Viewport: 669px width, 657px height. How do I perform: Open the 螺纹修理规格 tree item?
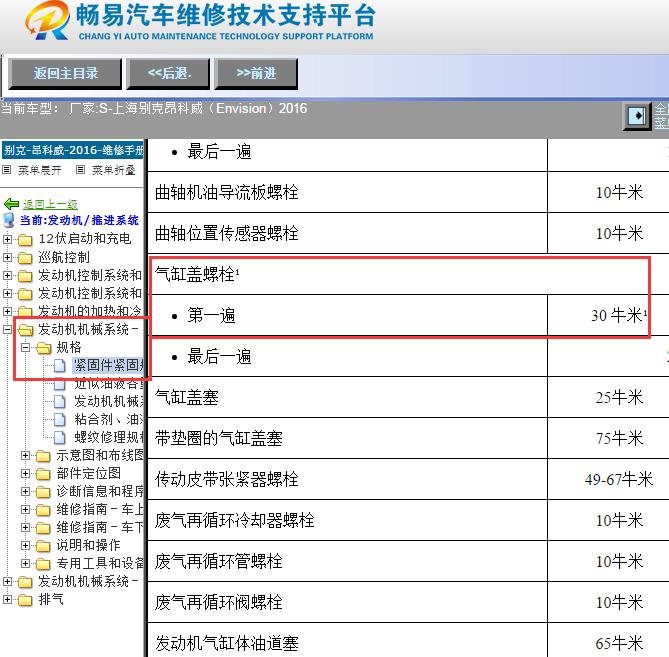[109, 437]
